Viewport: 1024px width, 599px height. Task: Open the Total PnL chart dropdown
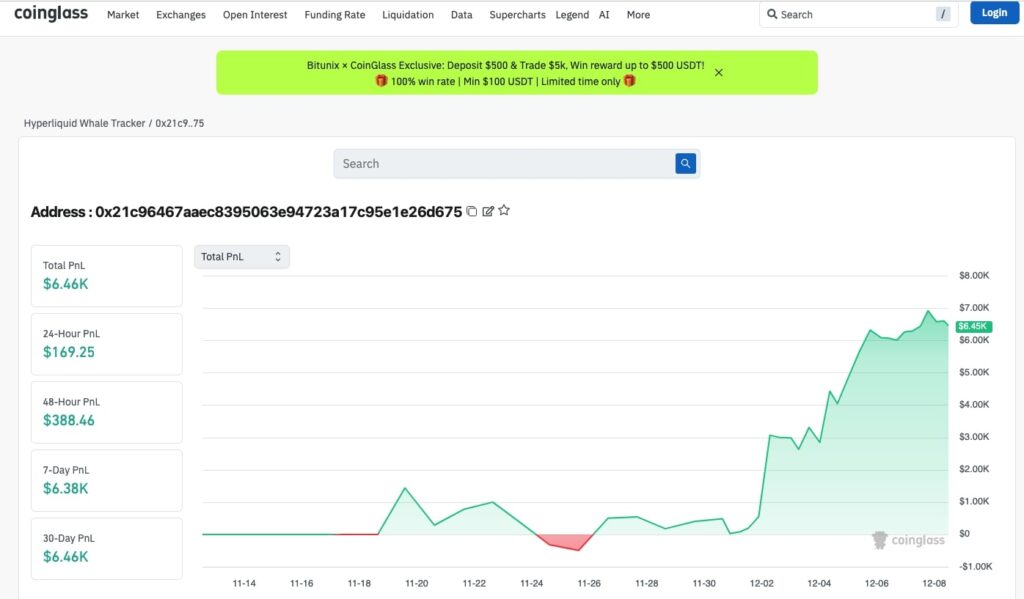[x=241, y=257]
